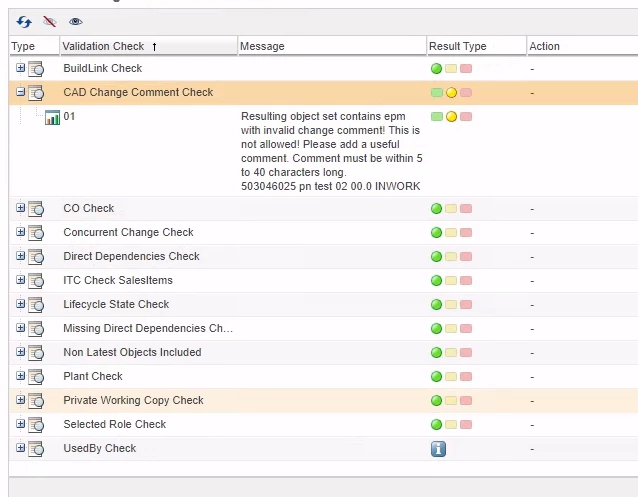Select the ITC Check SalesItems text
638x497 pixels.
tap(118, 280)
